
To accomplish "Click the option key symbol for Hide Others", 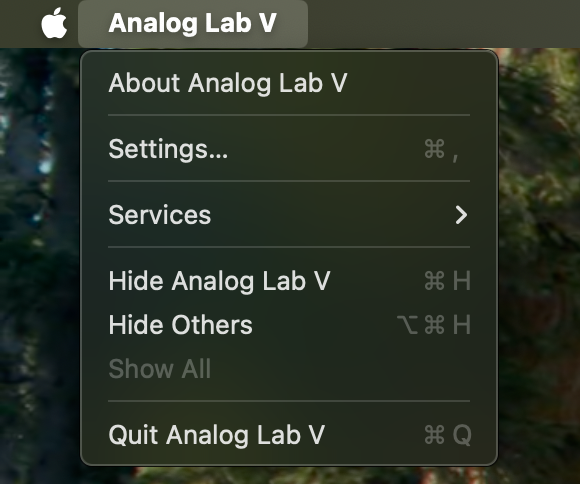I will [408, 325].
